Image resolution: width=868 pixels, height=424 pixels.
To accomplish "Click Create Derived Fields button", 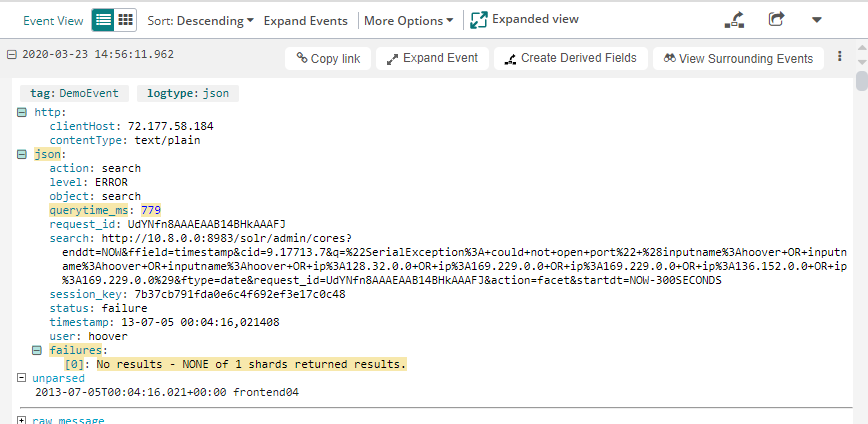I will pyautogui.click(x=569, y=58).
